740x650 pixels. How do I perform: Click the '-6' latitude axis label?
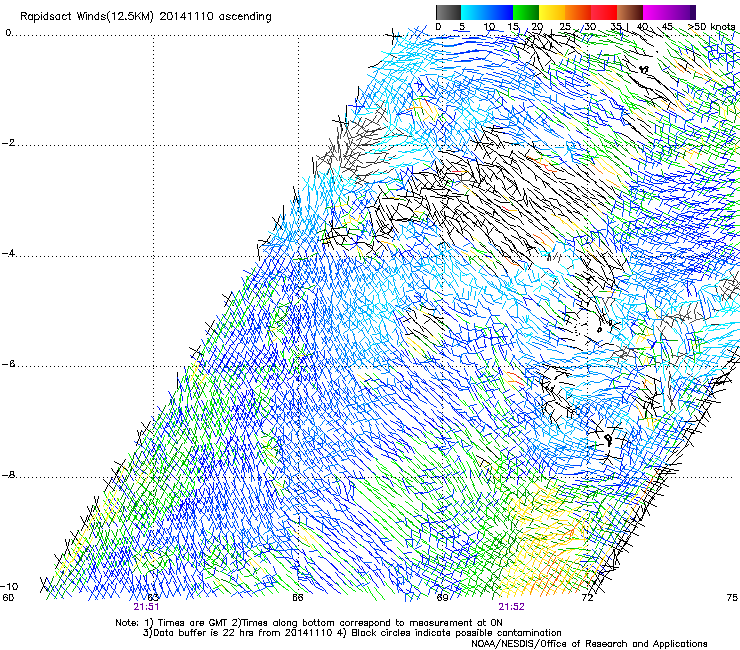tap(8, 364)
